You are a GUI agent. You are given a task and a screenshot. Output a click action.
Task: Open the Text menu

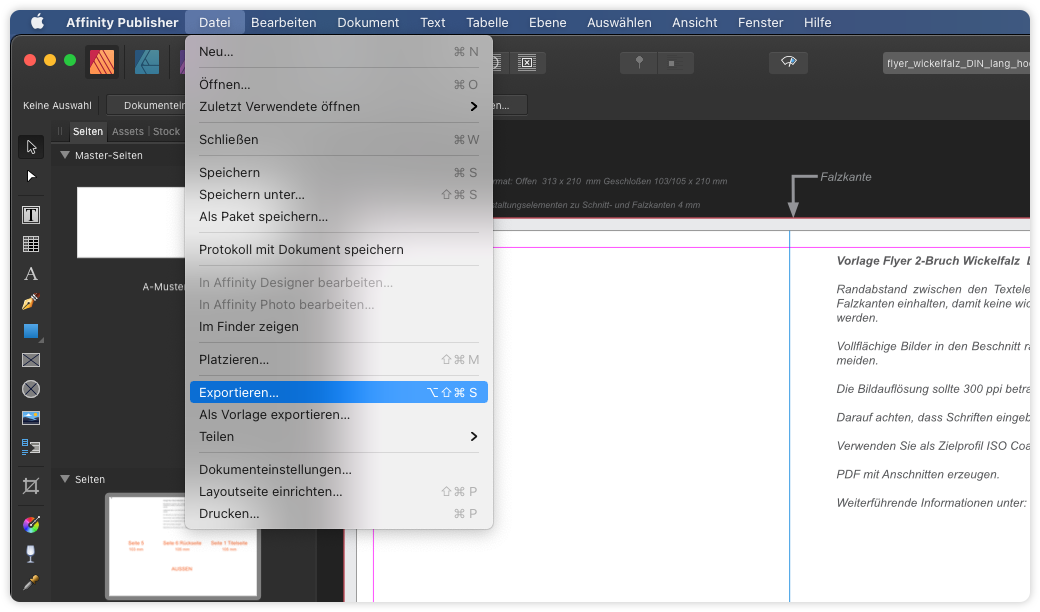432,22
